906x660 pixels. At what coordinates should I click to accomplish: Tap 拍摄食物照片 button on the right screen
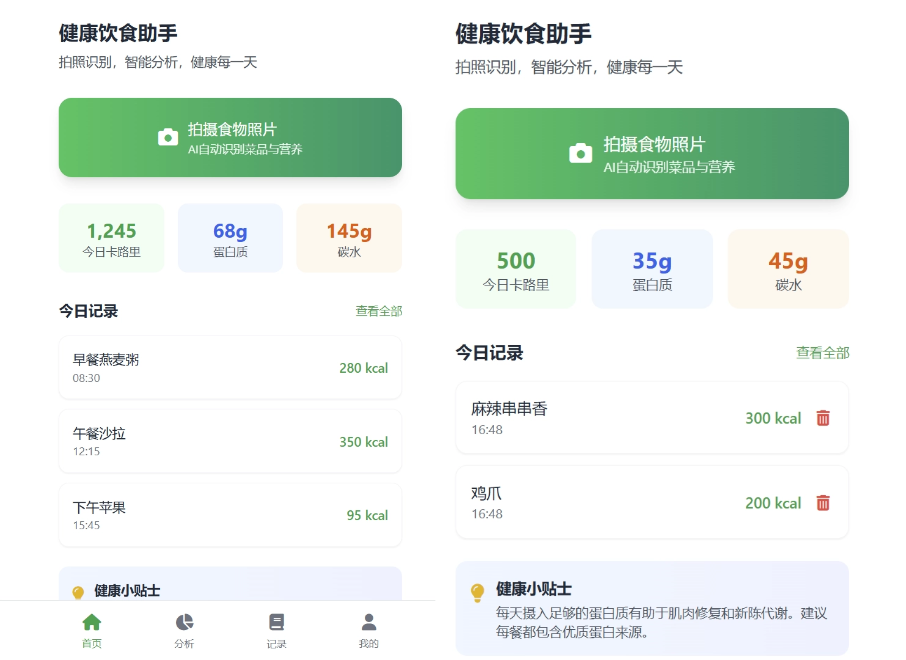click(x=652, y=153)
